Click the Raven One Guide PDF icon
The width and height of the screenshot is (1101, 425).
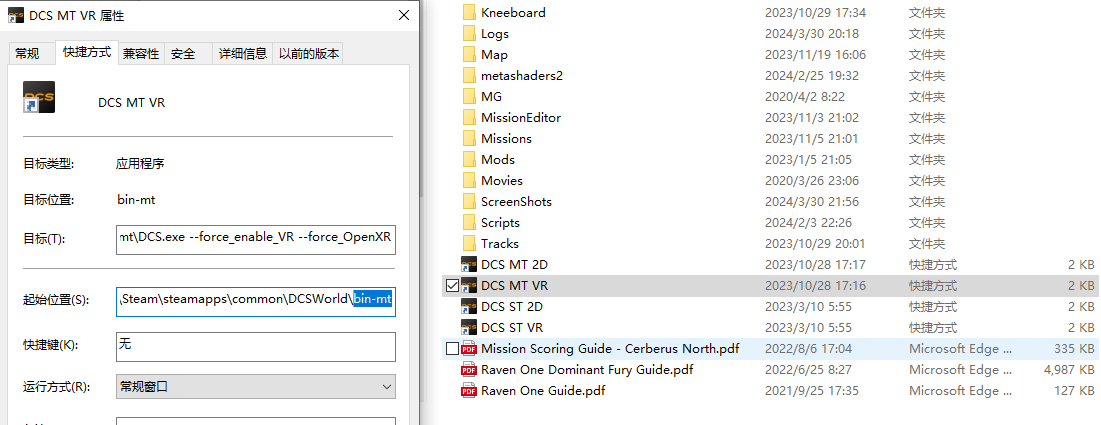(469, 391)
